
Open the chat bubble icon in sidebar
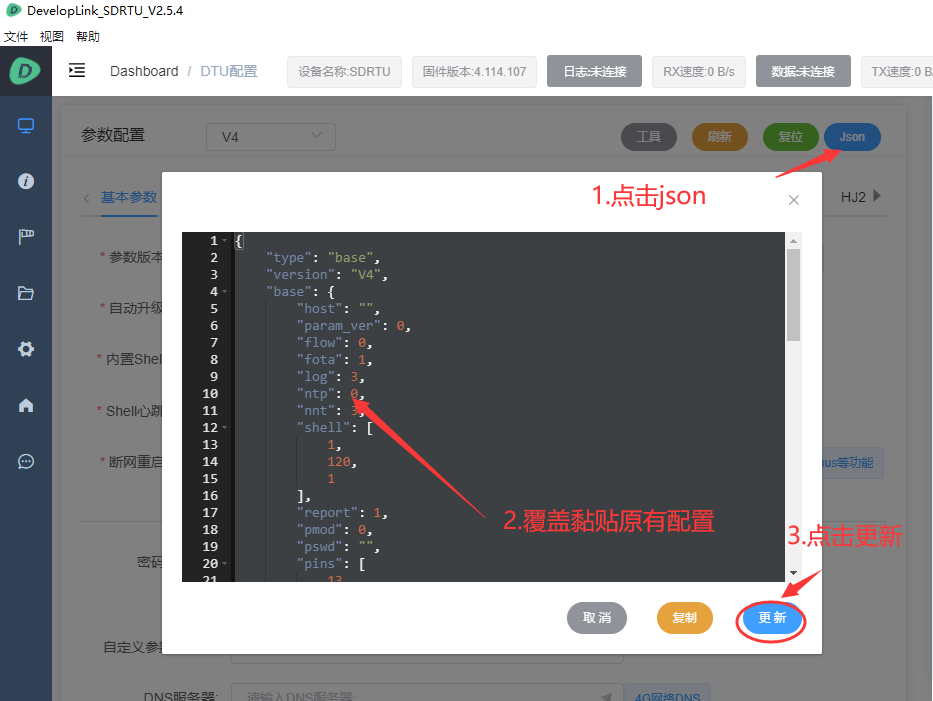tap(26, 461)
